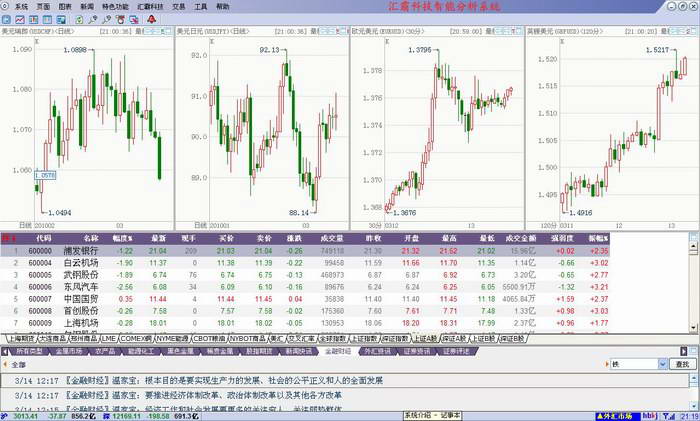The image size is (700, 421).
Task: Select the 外汇资讯 news category tab
Action: tap(377, 351)
